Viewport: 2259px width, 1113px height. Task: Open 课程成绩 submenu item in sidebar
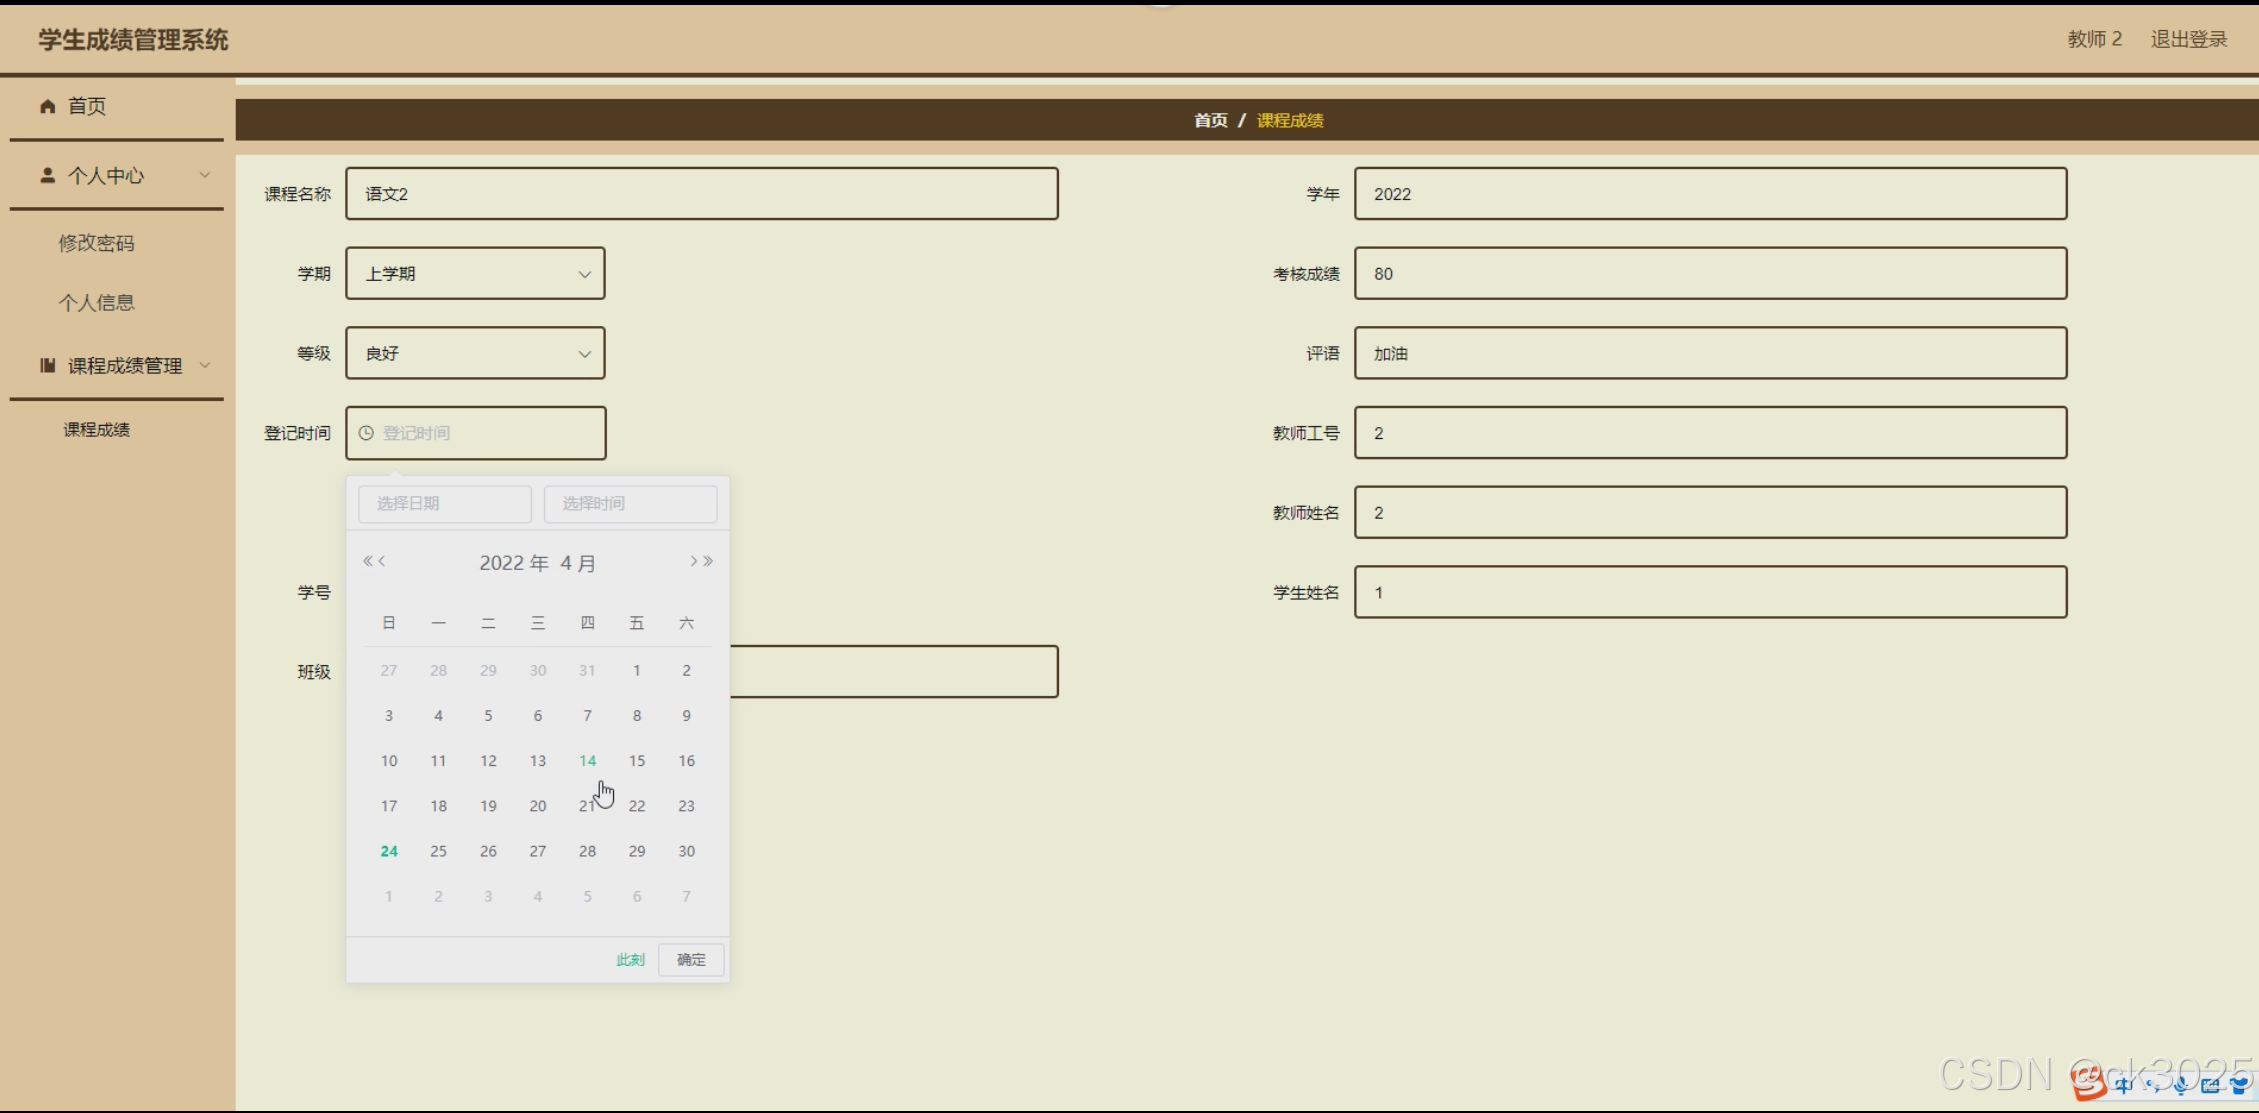(x=96, y=430)
